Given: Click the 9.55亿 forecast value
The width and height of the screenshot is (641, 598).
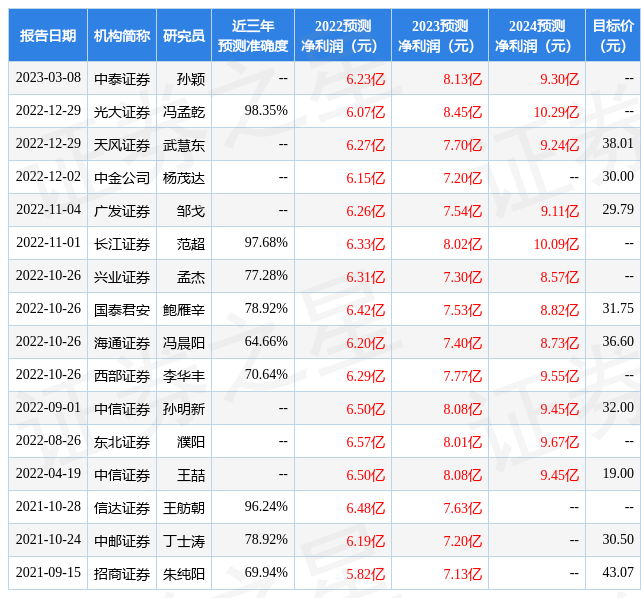Looking at the screenshot, I should pyautogui.click(x=559, y=376).
